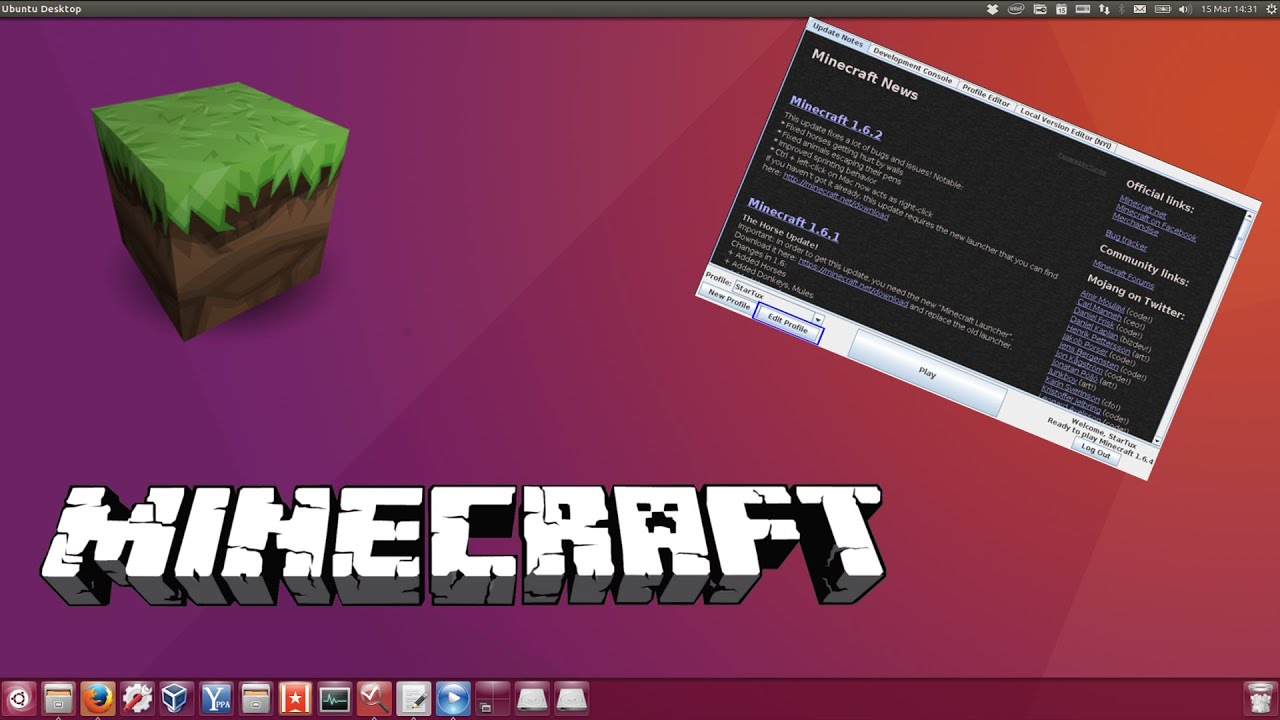Open Daniel Frisk's Twitter link
Viewport: 1280px width, 720px height.
point(1093,320)
